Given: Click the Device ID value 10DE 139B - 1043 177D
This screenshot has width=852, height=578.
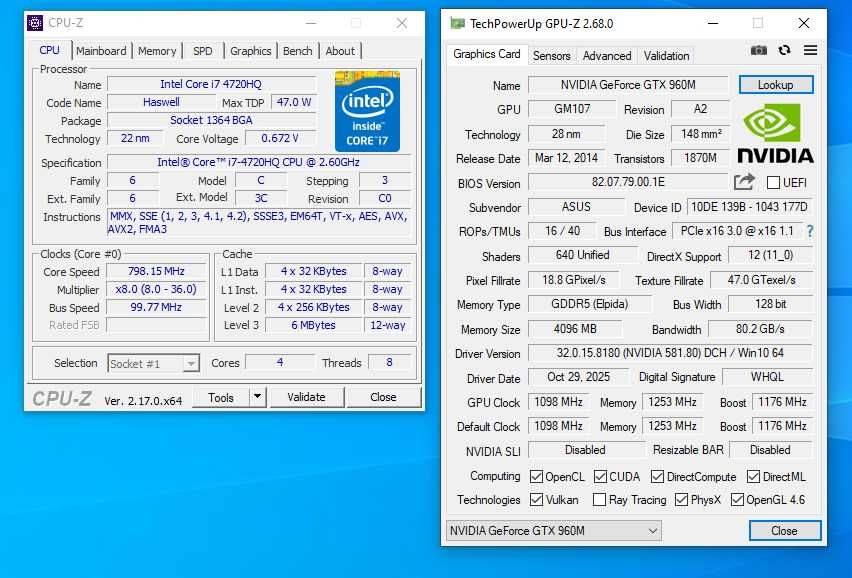Looking at the screenshot, I should pyautogui.click(x=750, y=207).
